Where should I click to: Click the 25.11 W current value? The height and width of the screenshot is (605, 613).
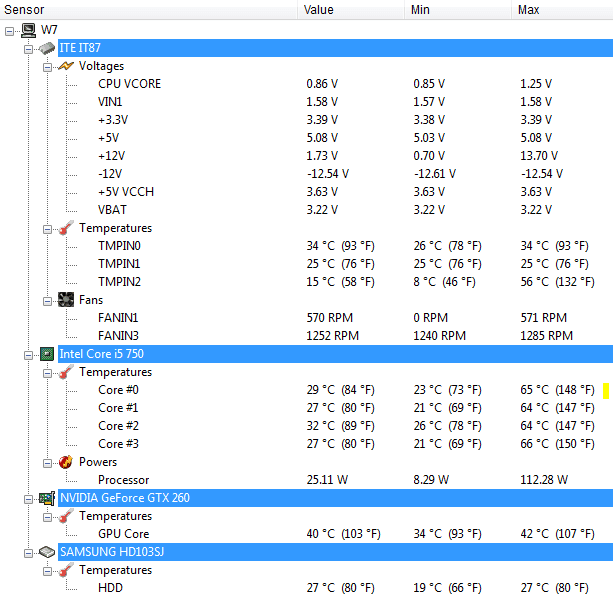327,480
